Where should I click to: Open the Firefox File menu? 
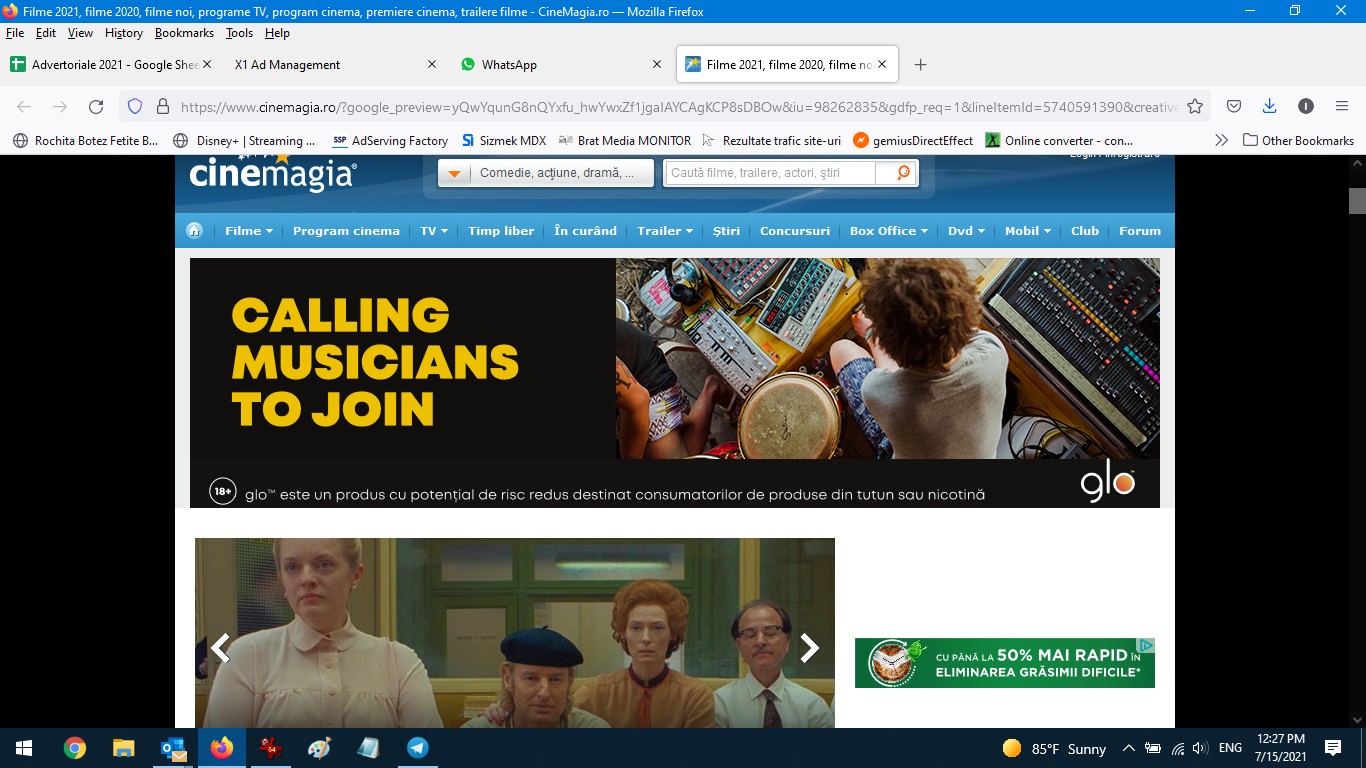click(x=15, y=33)
